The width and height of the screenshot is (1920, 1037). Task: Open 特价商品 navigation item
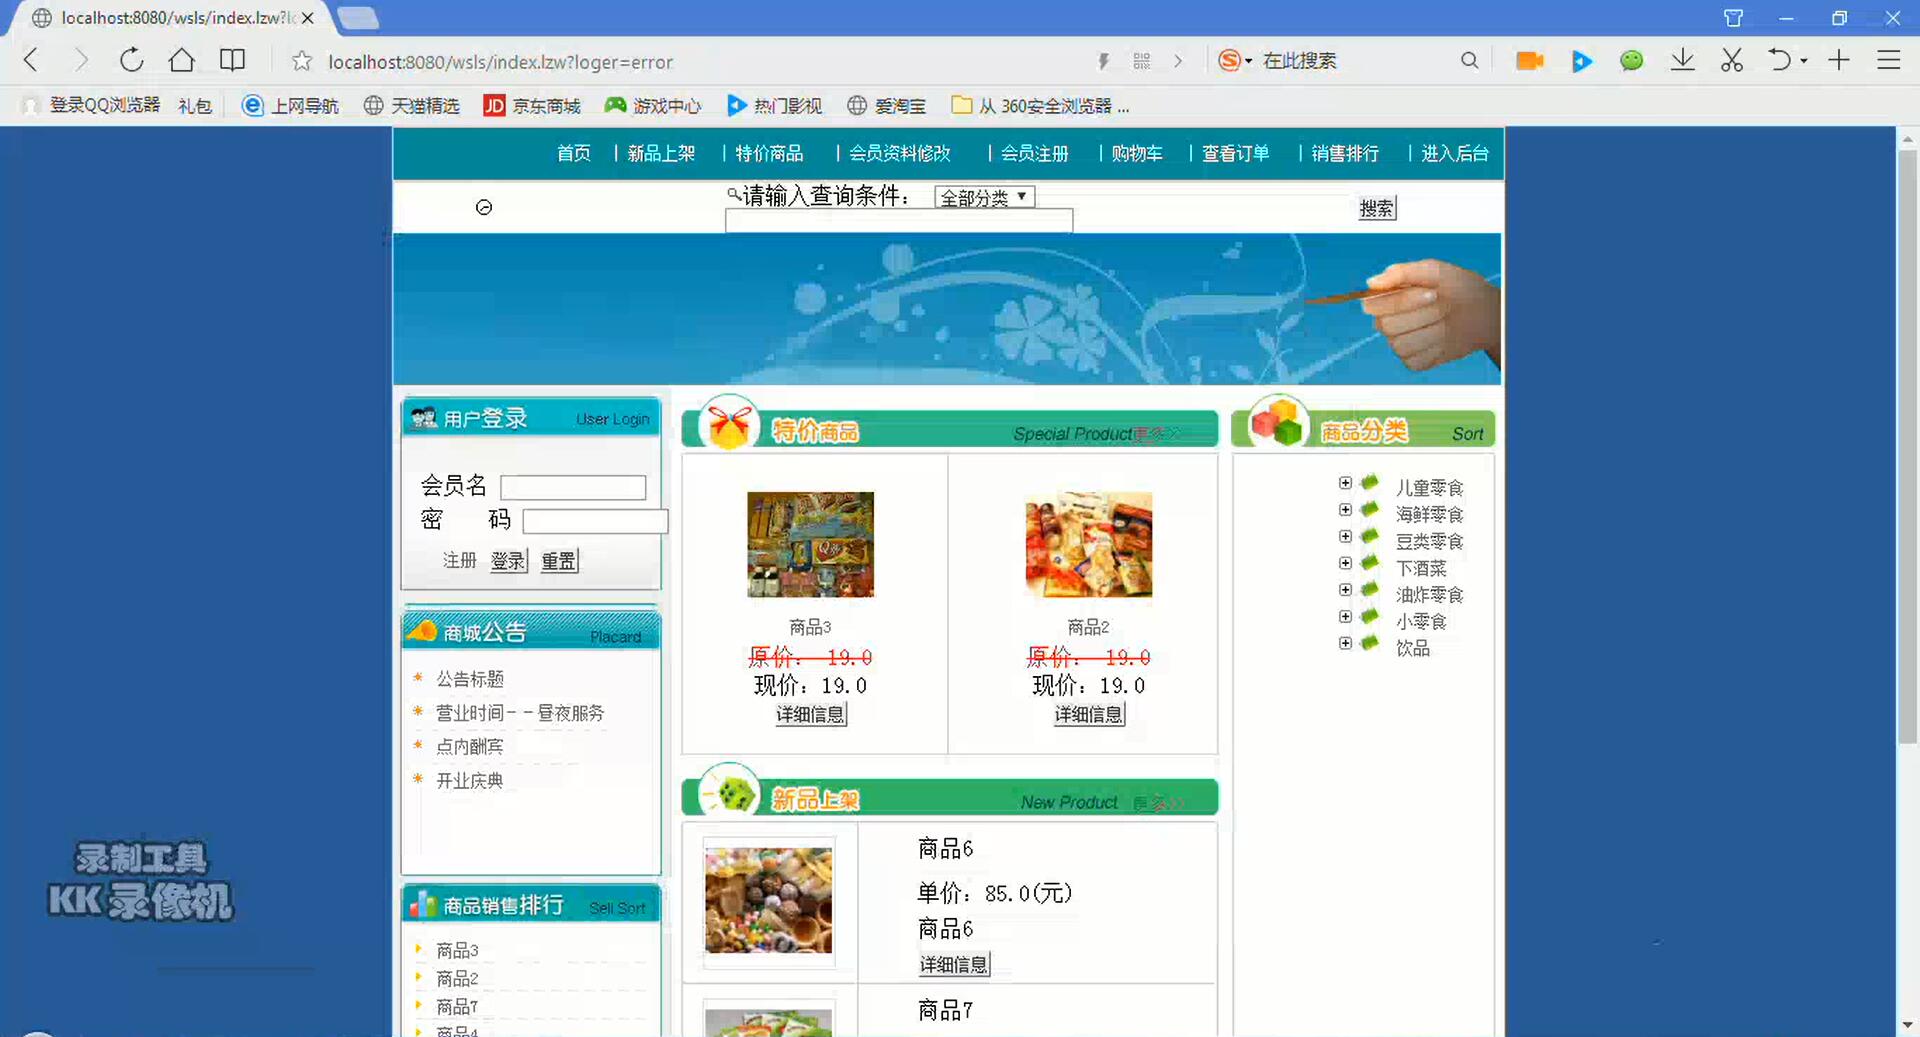tap(769, 153)
